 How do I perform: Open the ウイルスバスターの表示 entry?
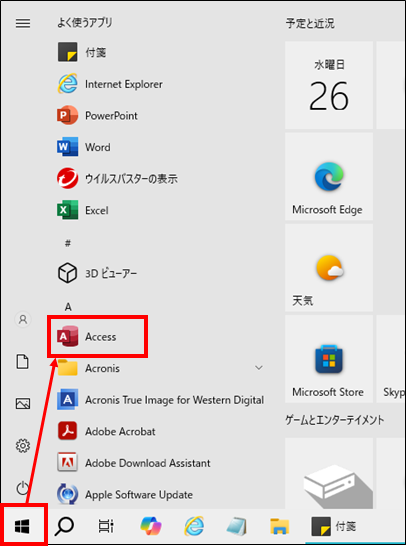[117, 179]
